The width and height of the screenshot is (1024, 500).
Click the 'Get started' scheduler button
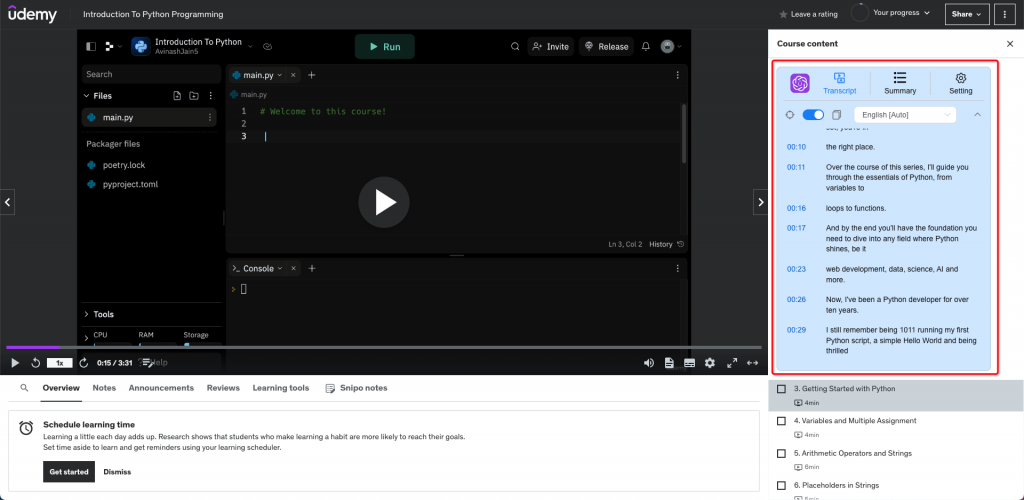(x=69, y=472)
